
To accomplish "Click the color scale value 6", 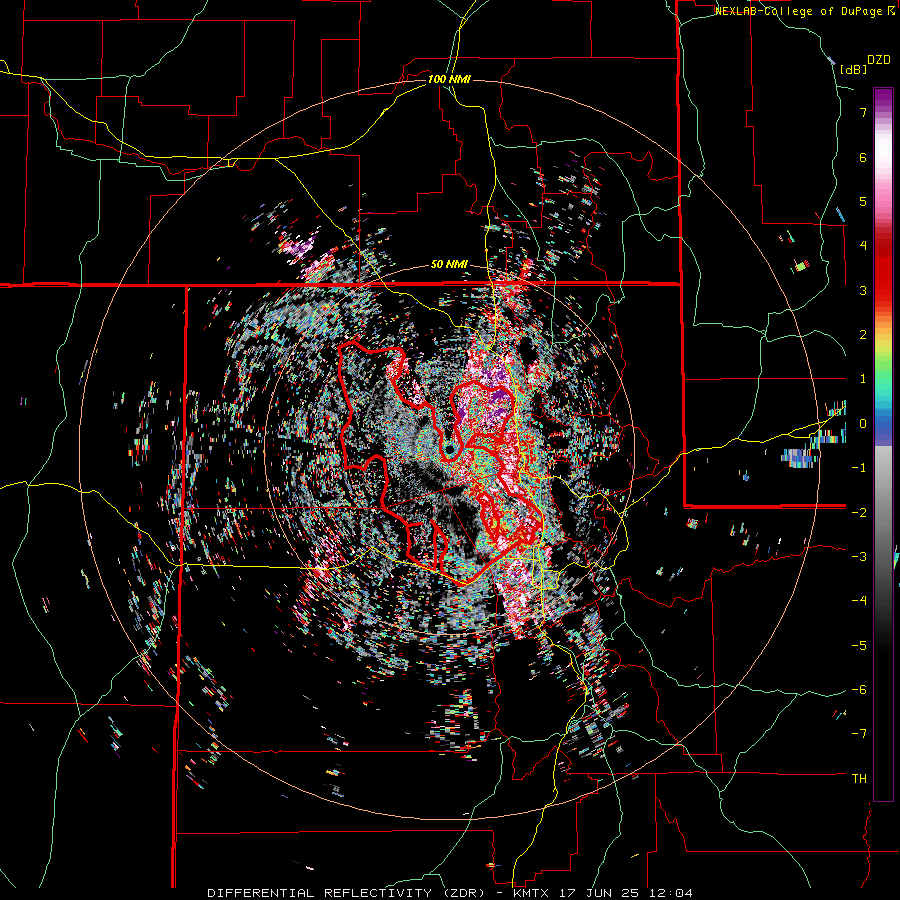I will pos(863,157).
